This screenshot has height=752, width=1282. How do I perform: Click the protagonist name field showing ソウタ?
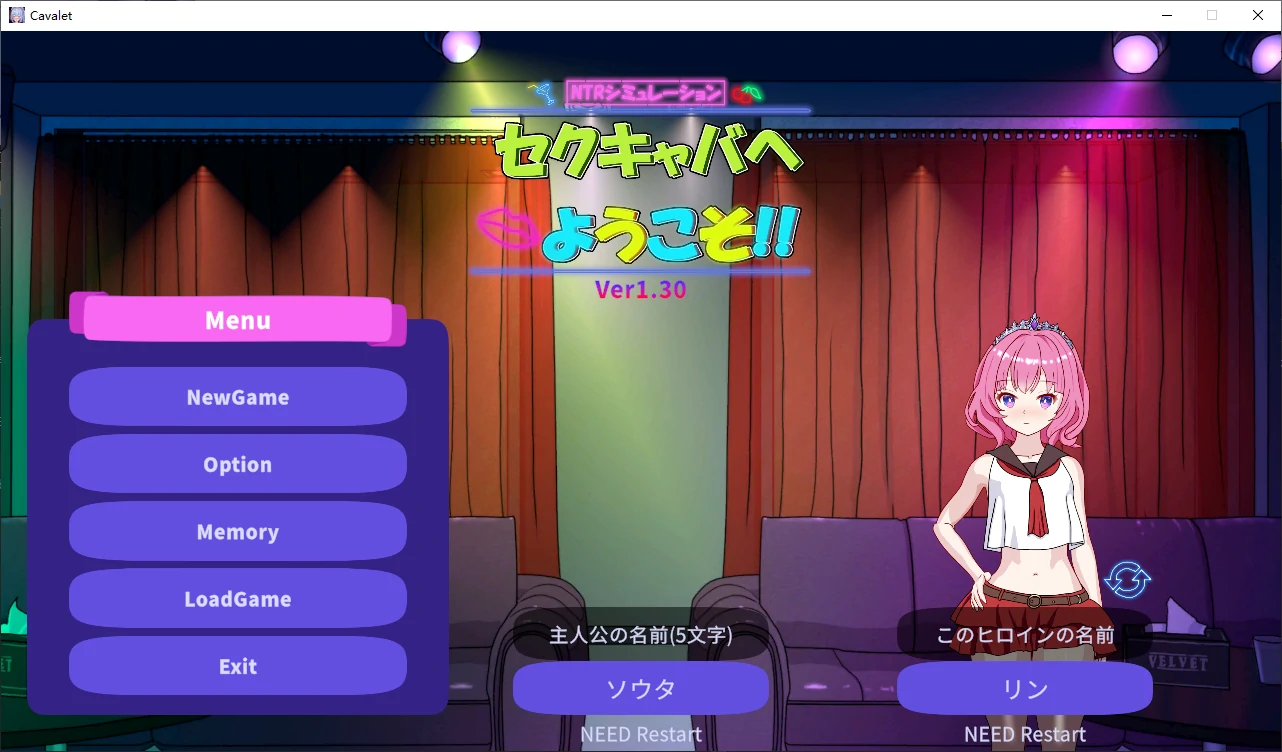point(641,688)
